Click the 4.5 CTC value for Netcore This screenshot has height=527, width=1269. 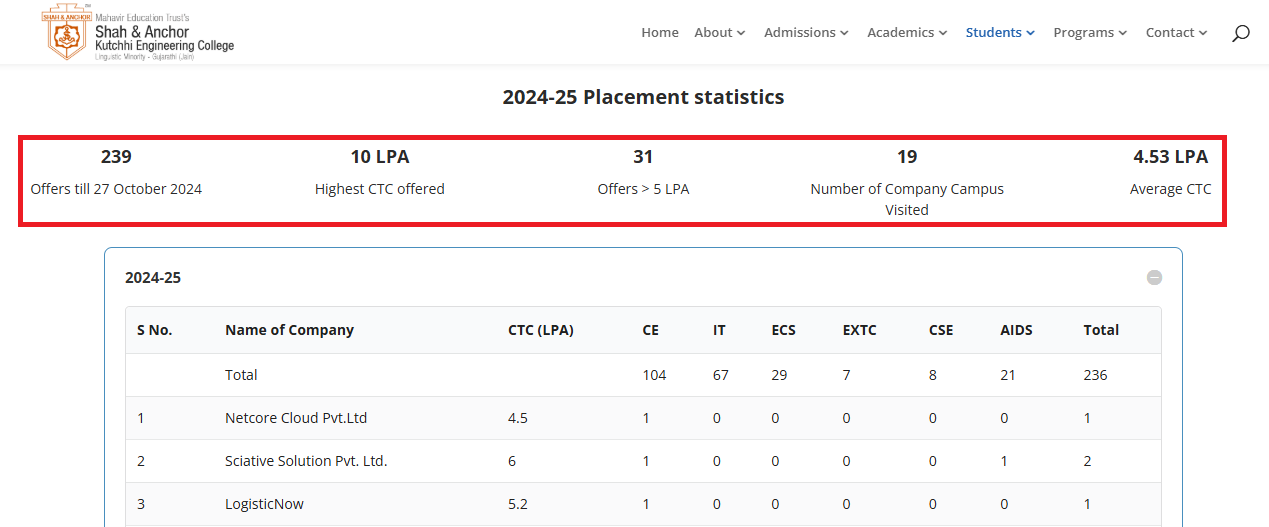coord(518,418)
